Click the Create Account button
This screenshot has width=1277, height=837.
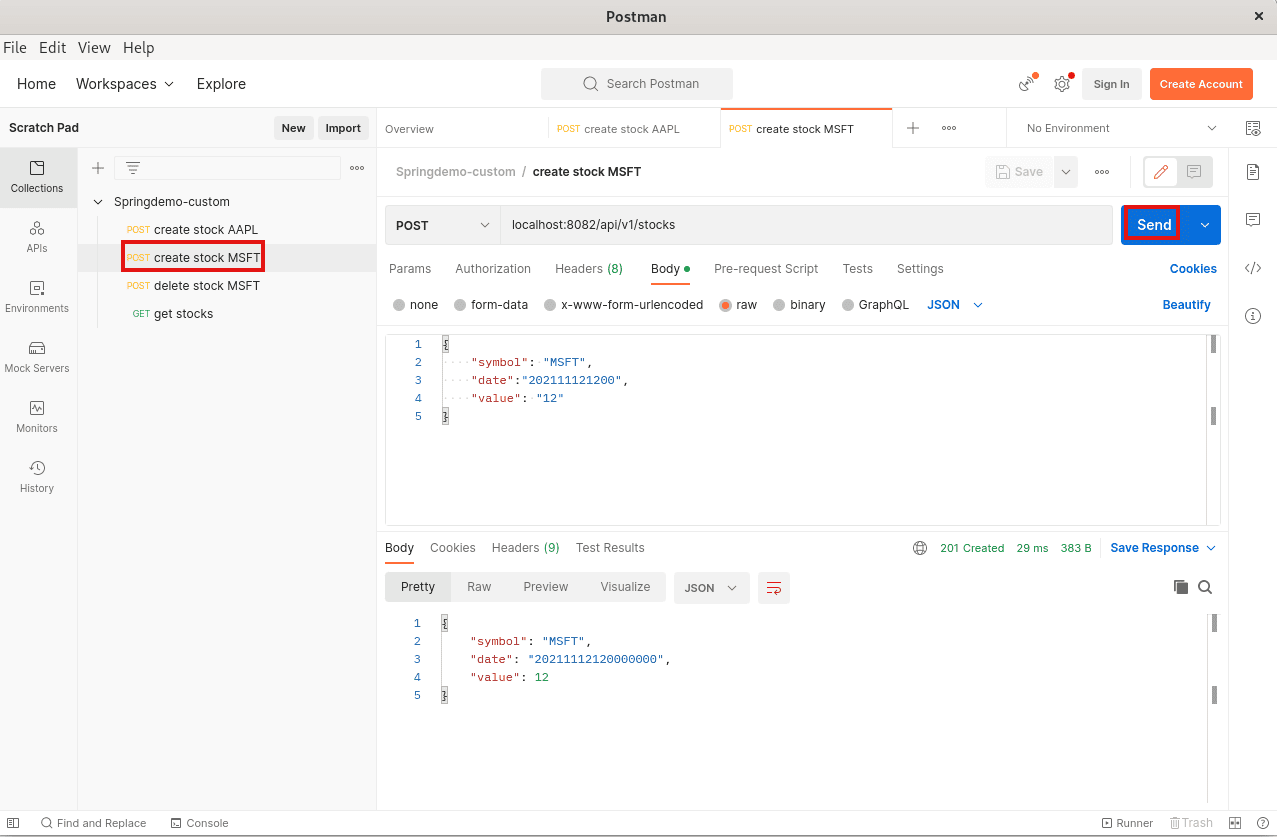(1201, 84)
